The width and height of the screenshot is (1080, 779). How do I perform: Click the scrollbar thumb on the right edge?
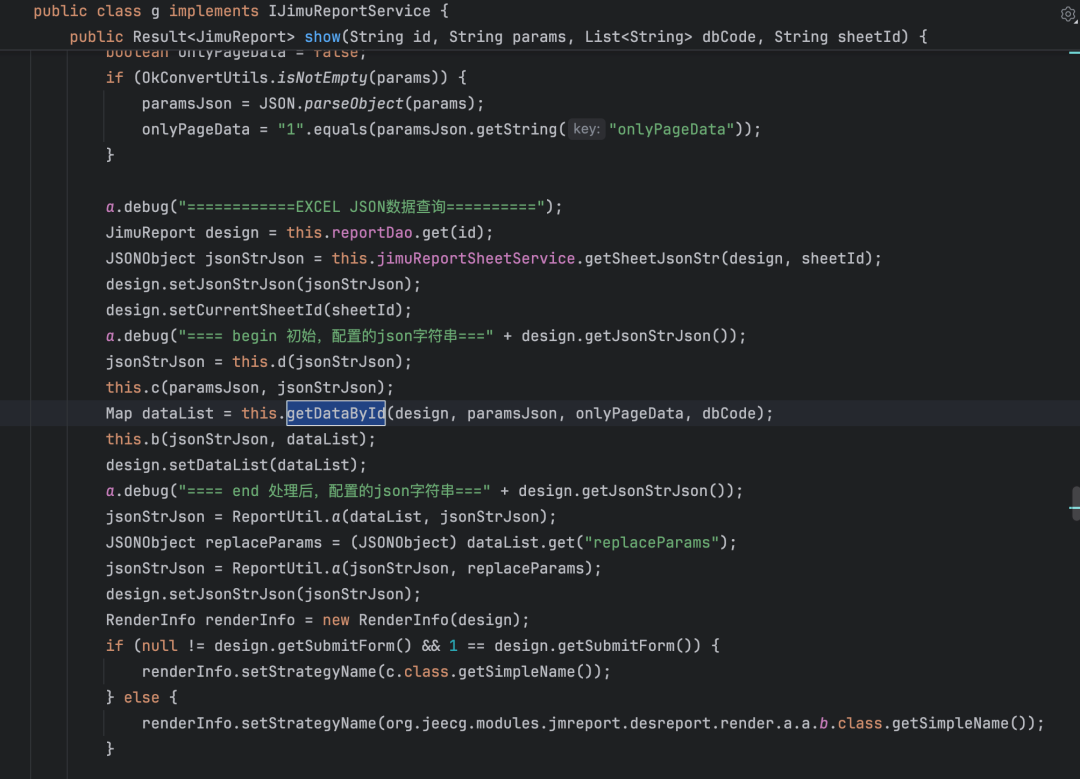point(1076,503)
